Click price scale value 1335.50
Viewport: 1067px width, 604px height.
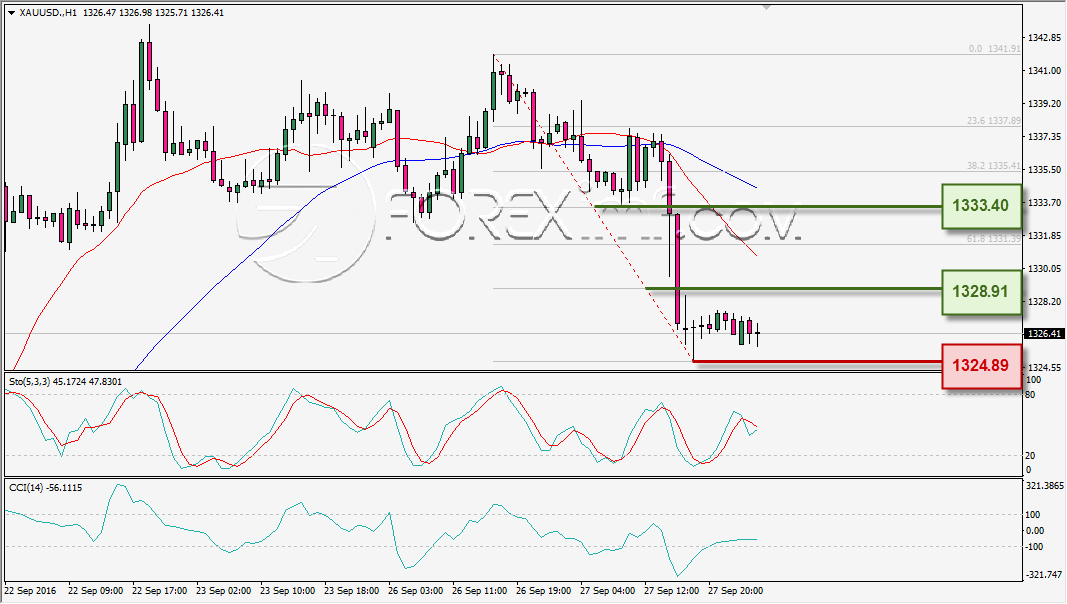pos(1045,169)
